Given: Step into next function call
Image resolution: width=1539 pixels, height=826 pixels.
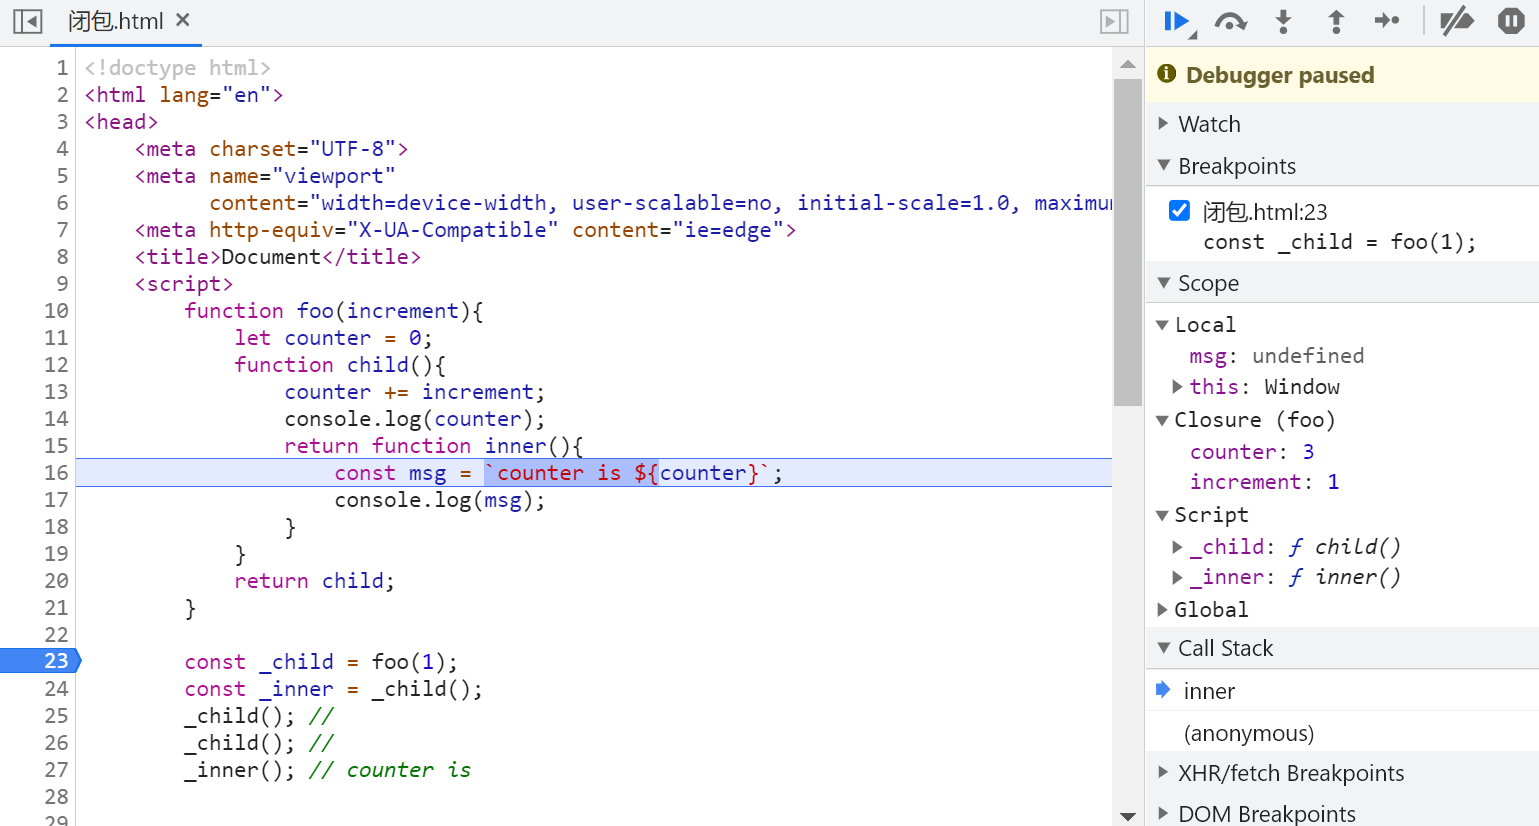Looking at the screenshot, I should click(x=1283, y=21).
